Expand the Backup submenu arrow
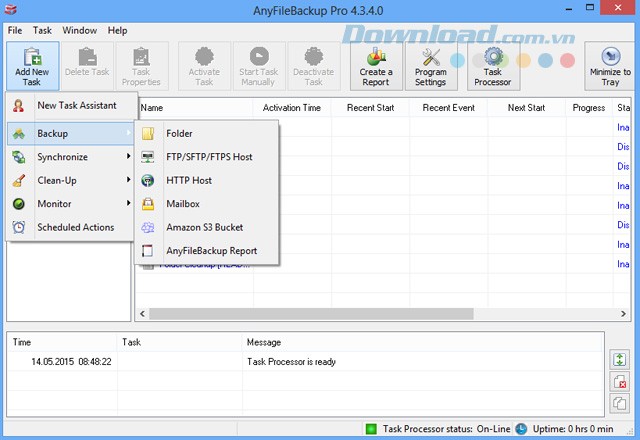Image resolution: width=640 pixels, height=440 pixels. coord(129,133)
